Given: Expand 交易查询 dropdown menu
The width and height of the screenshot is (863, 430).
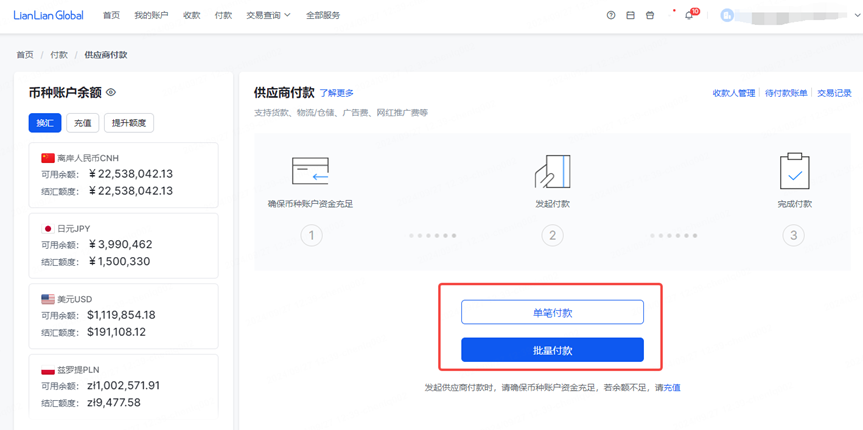Looking at the screenshot, I should (268, 15).
